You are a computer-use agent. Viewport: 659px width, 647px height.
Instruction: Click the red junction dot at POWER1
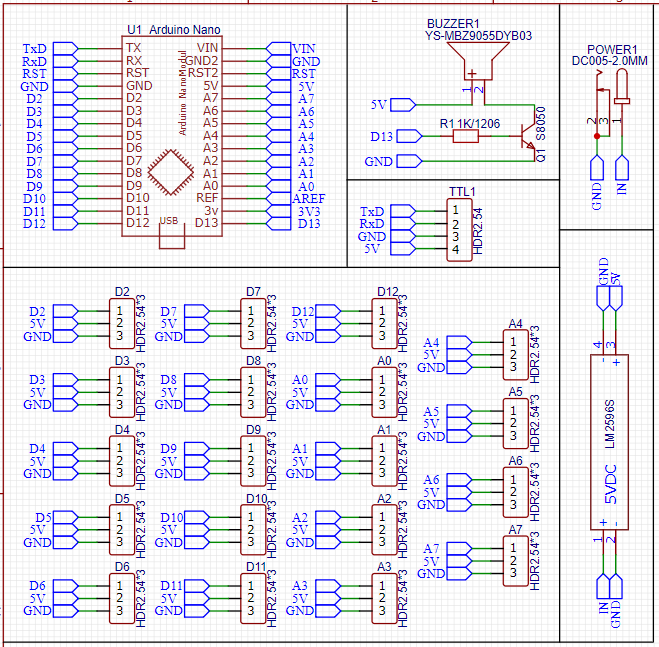point(597,136)
